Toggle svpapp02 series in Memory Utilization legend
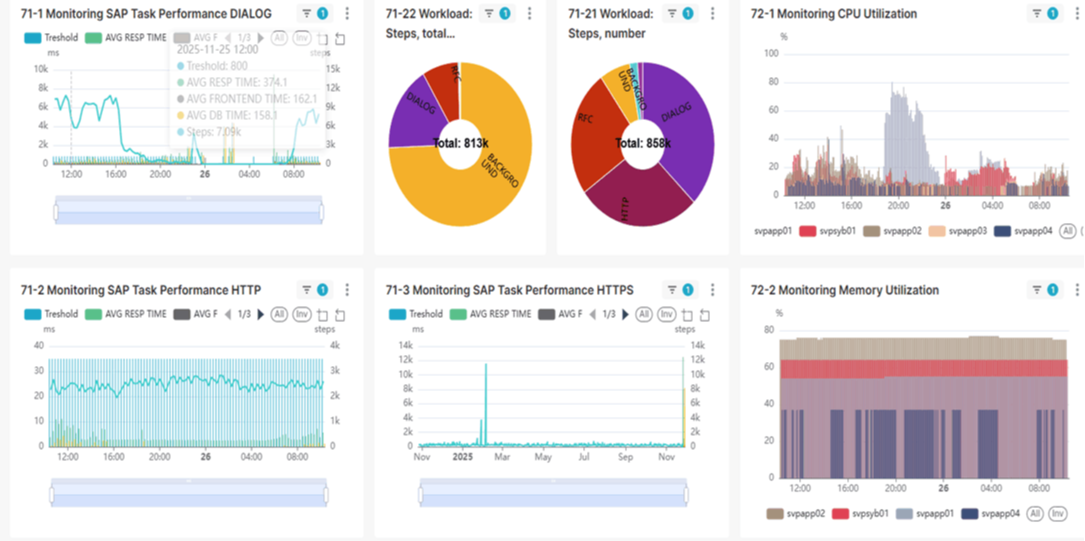 (794, 514)
